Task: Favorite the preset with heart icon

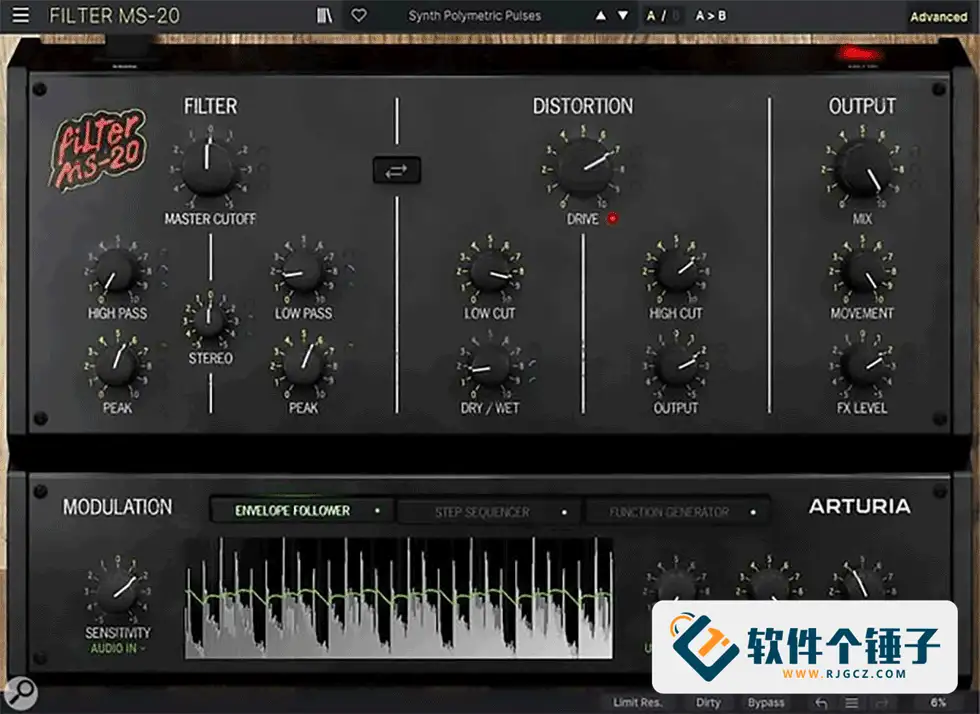Action: pyautogui.click(x=359, y=15)
